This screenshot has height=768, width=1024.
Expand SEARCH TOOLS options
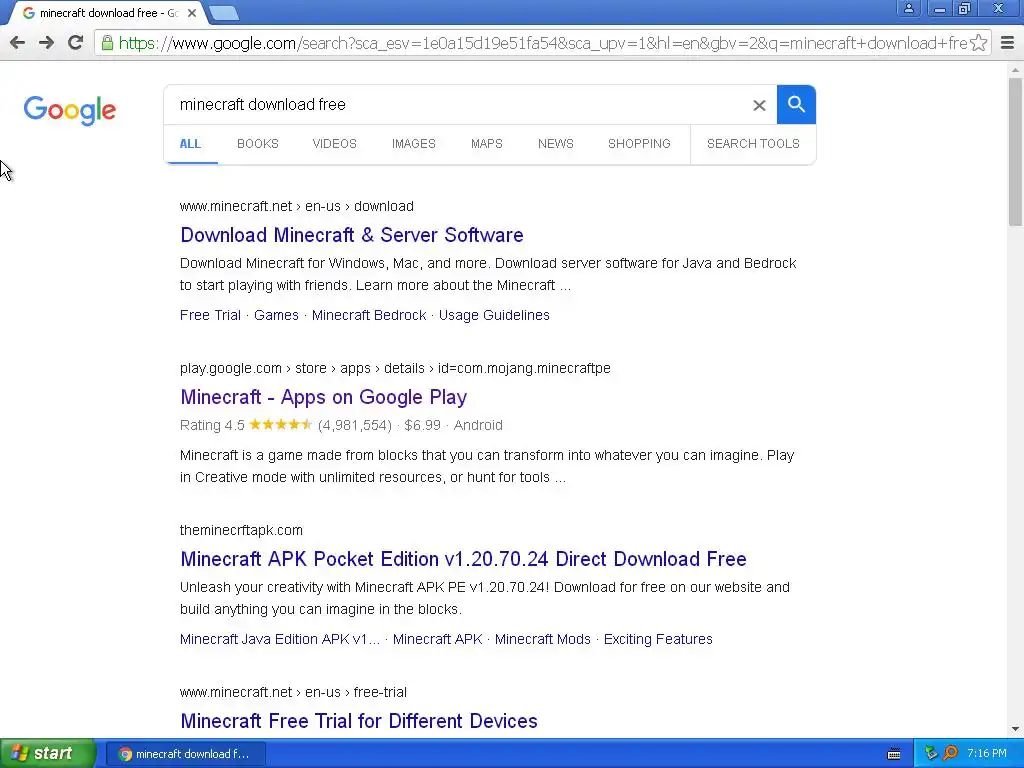pos(753,144)
